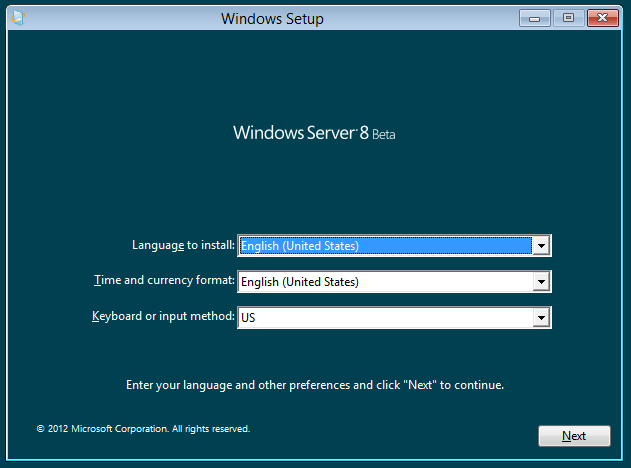Screen dimensions: 631x468
Task: Click the "Language to install:" label
Action: tap(183, 245)
